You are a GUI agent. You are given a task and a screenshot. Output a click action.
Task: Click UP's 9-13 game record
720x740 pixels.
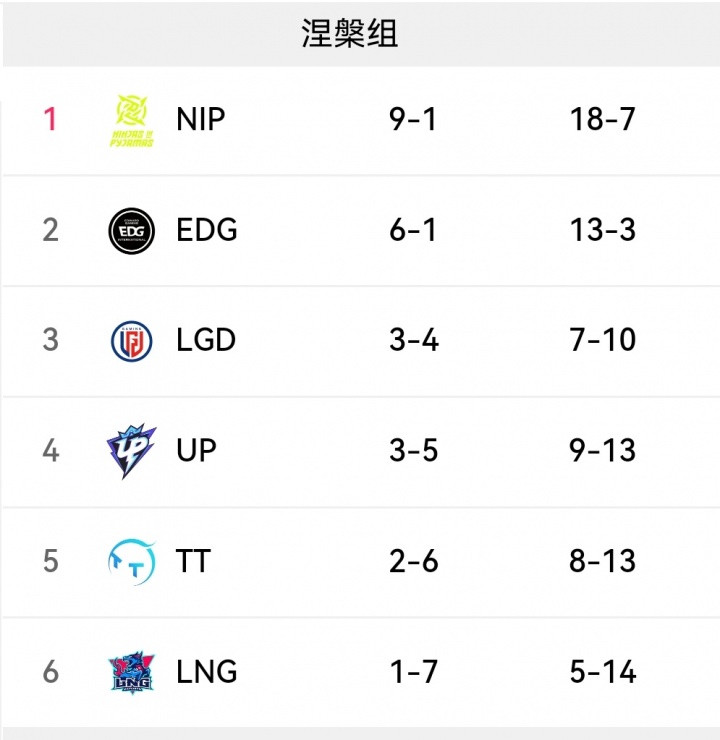pyautogui.click(x=602, y=451)
